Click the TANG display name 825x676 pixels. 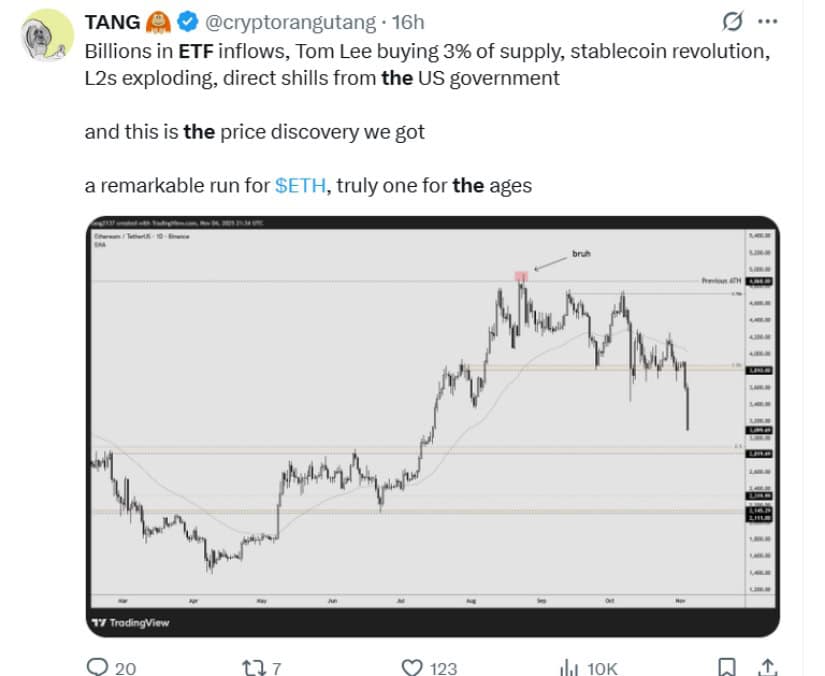[113, 22]
